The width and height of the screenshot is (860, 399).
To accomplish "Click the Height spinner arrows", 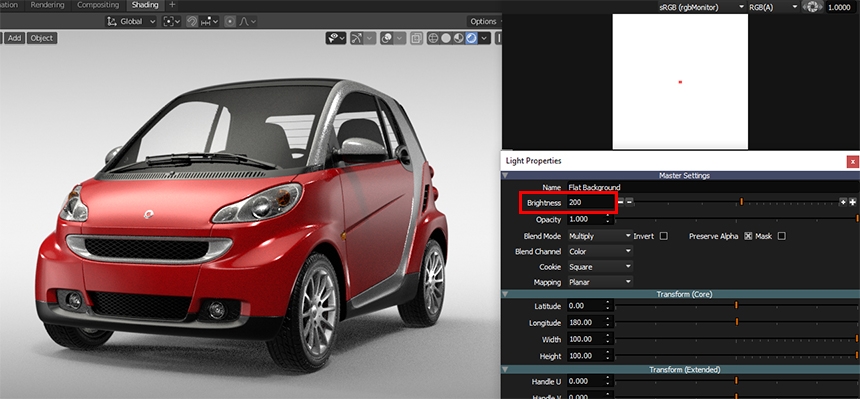I will tap(608, 356).
